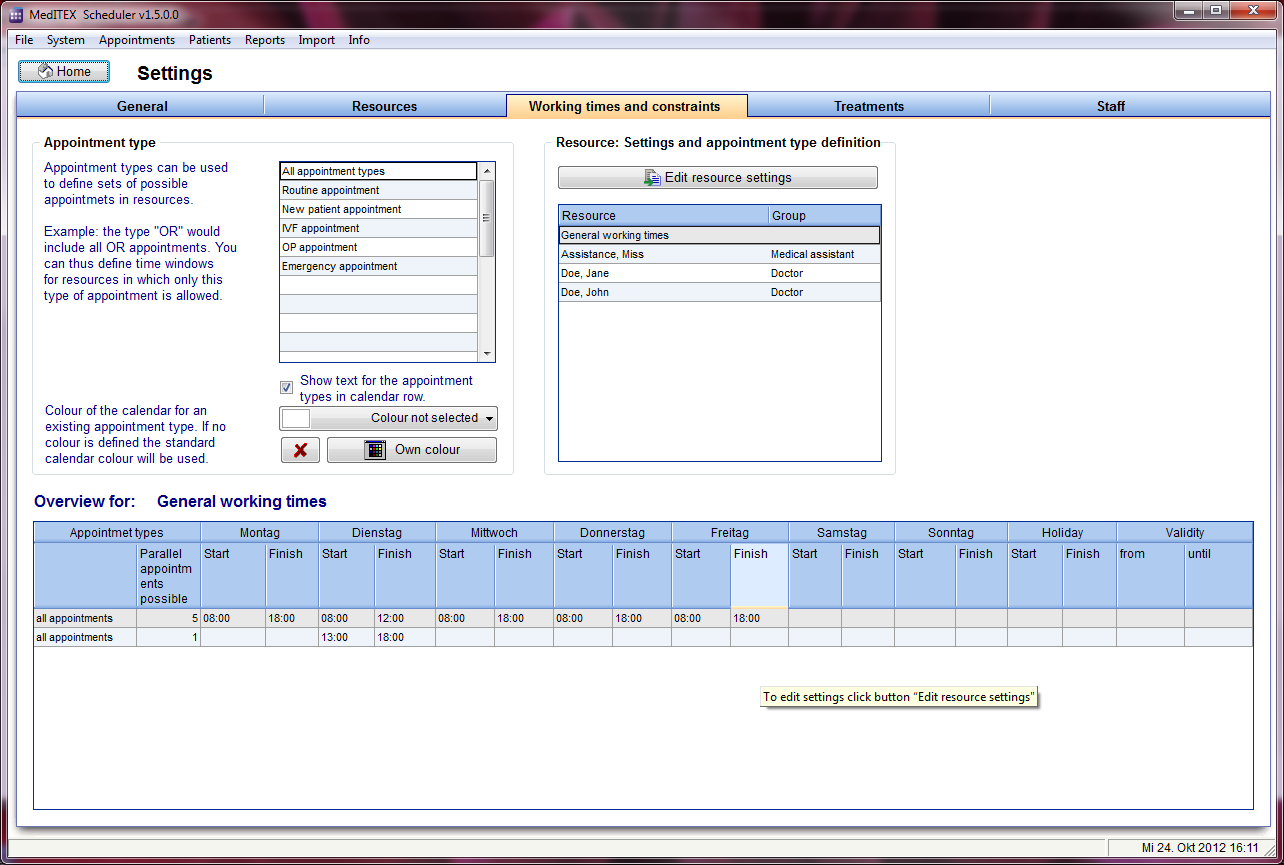Open the Reports menu
This screenshot has height=865, width=1284.
(265, 40)
